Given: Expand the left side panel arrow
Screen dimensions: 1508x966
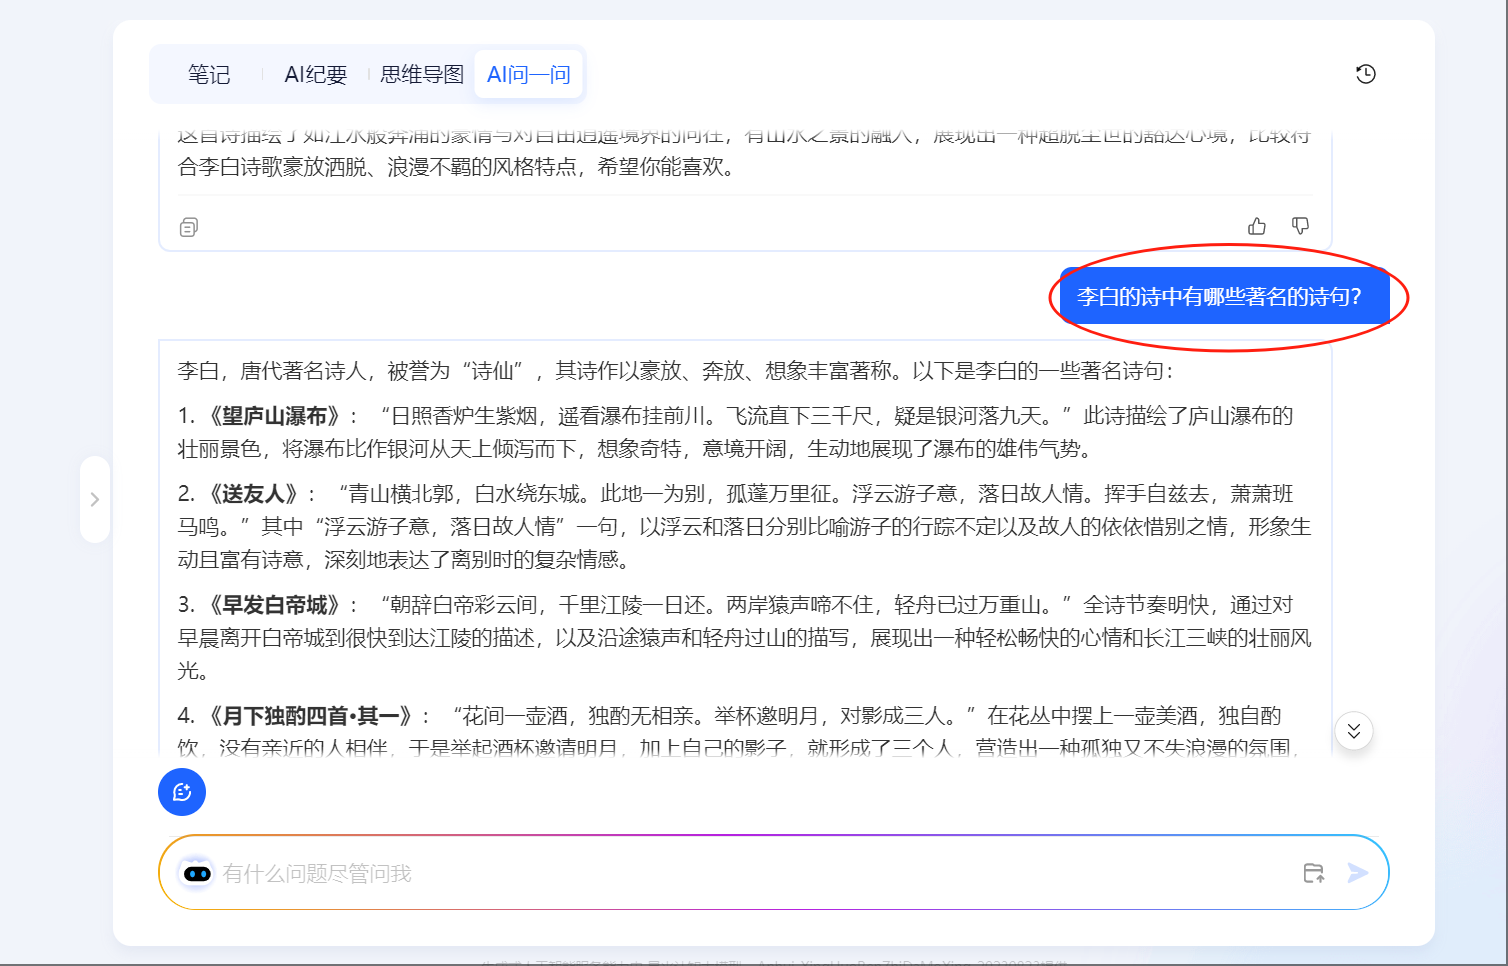Looking at the screenshot, I should tap(95, 499).
